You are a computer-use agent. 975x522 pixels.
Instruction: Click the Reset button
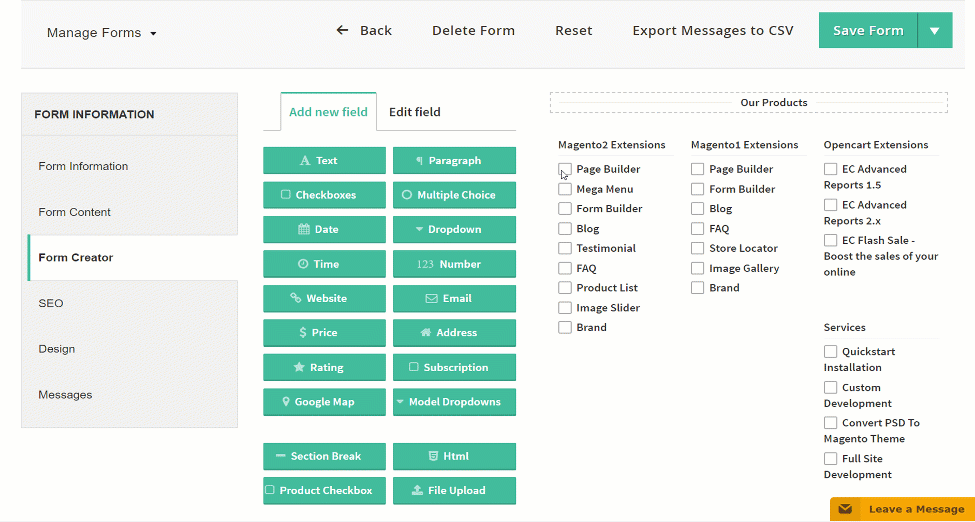573,30
